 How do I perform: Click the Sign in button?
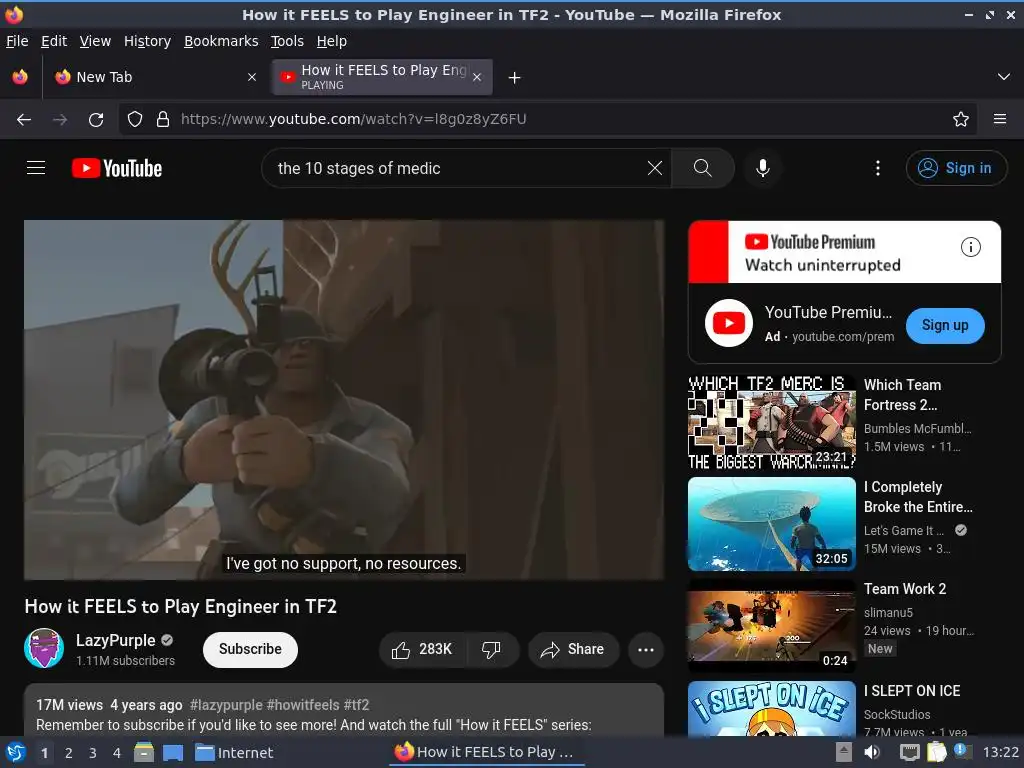tap(956, 168)
